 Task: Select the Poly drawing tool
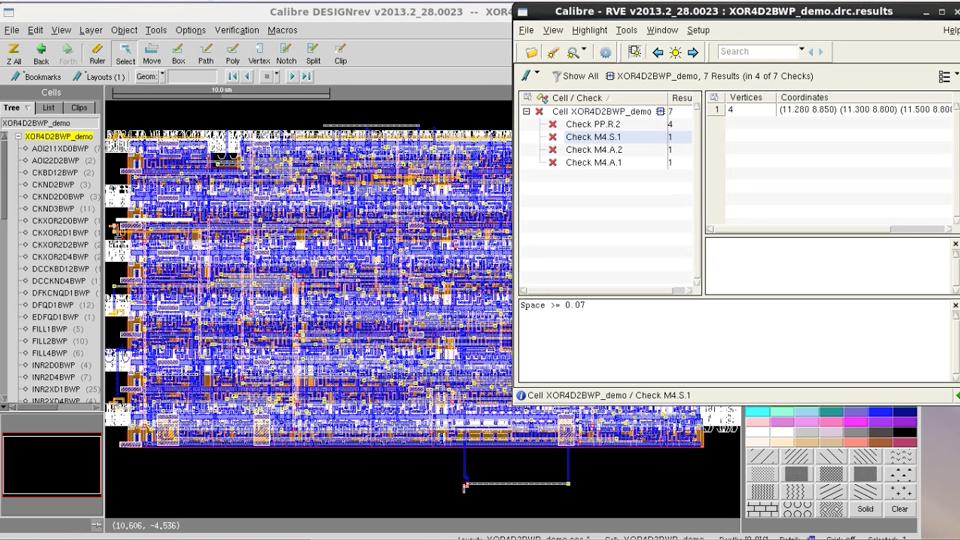(x=233, y=54)
